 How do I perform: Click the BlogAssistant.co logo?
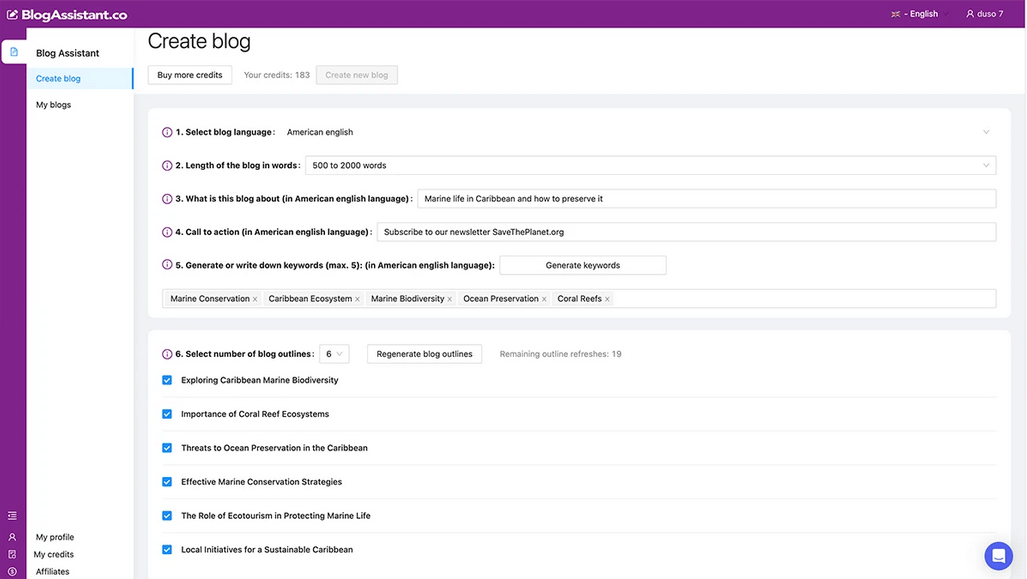coord(66,14)
